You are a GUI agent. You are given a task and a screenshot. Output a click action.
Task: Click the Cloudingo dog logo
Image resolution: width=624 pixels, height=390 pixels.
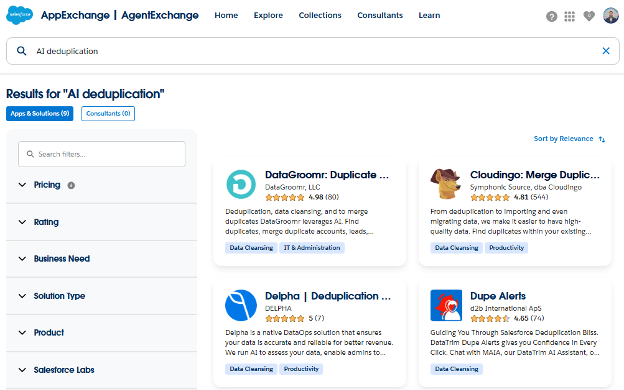pyautogui.click(x=446, y=183)
